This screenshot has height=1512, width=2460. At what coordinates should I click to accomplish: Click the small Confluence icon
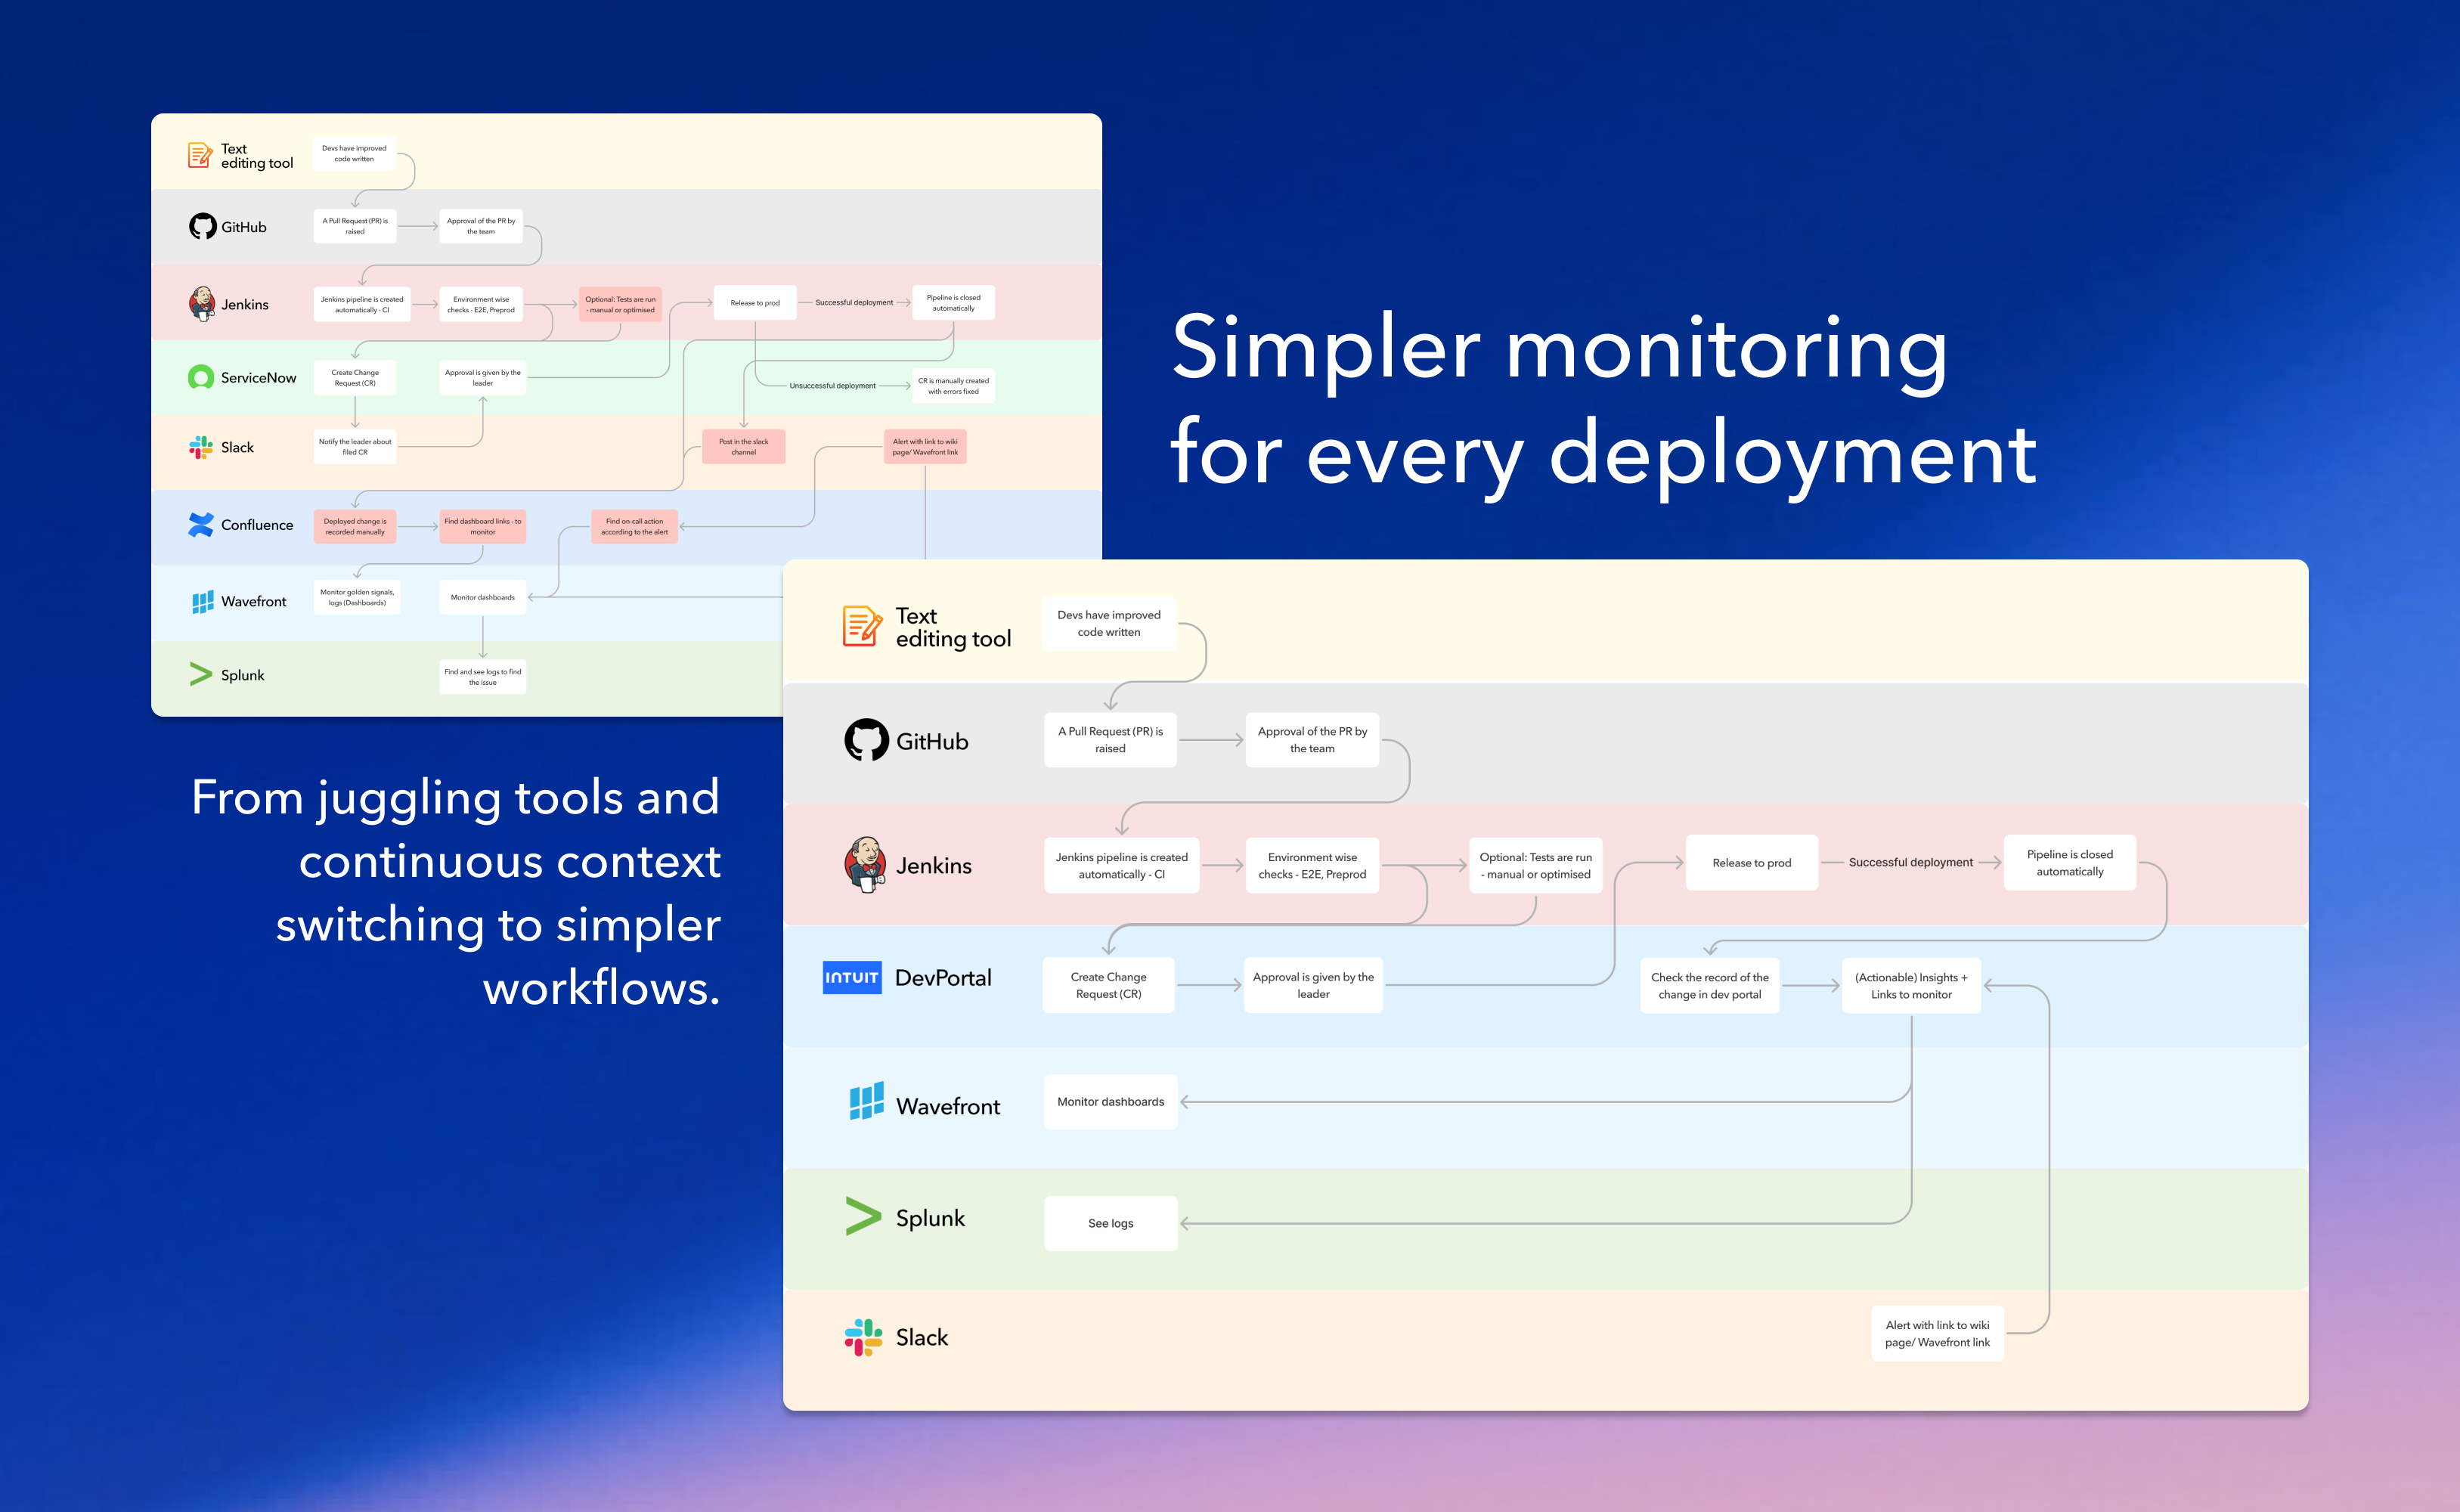[x=201, y=524]
